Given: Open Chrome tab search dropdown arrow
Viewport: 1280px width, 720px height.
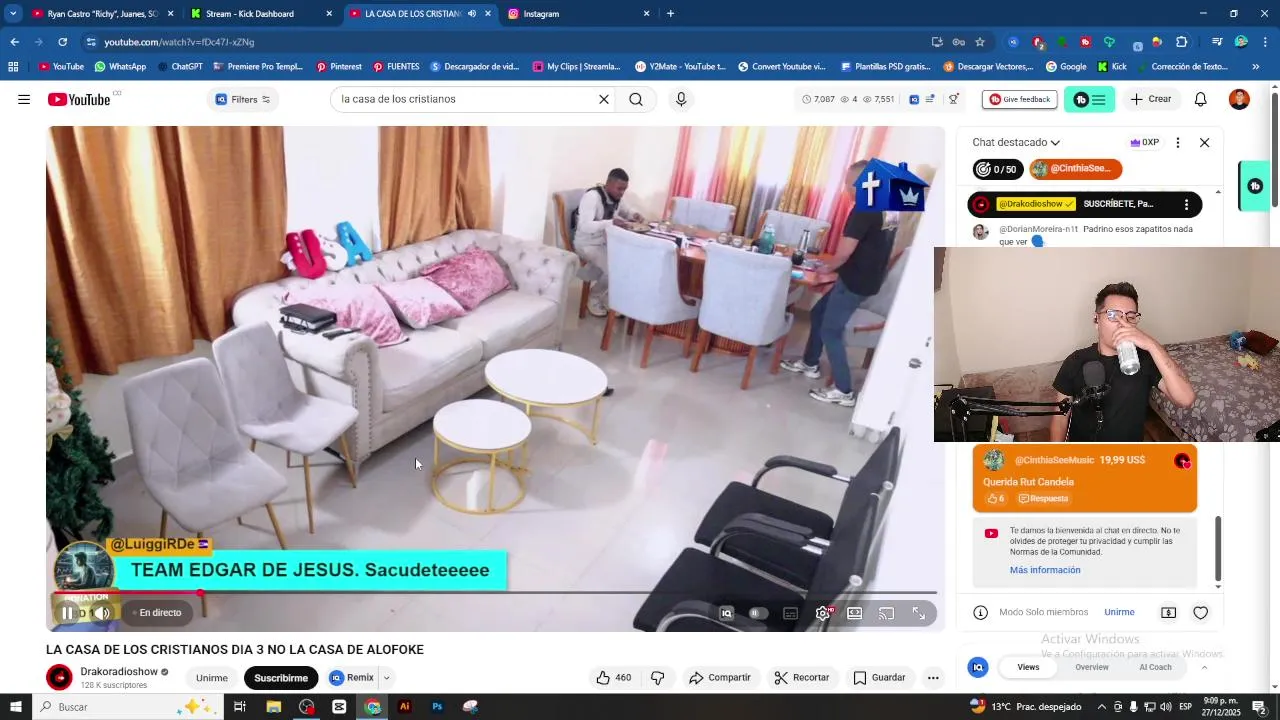Looking at the screenshot, I should (x=13, y=13).
